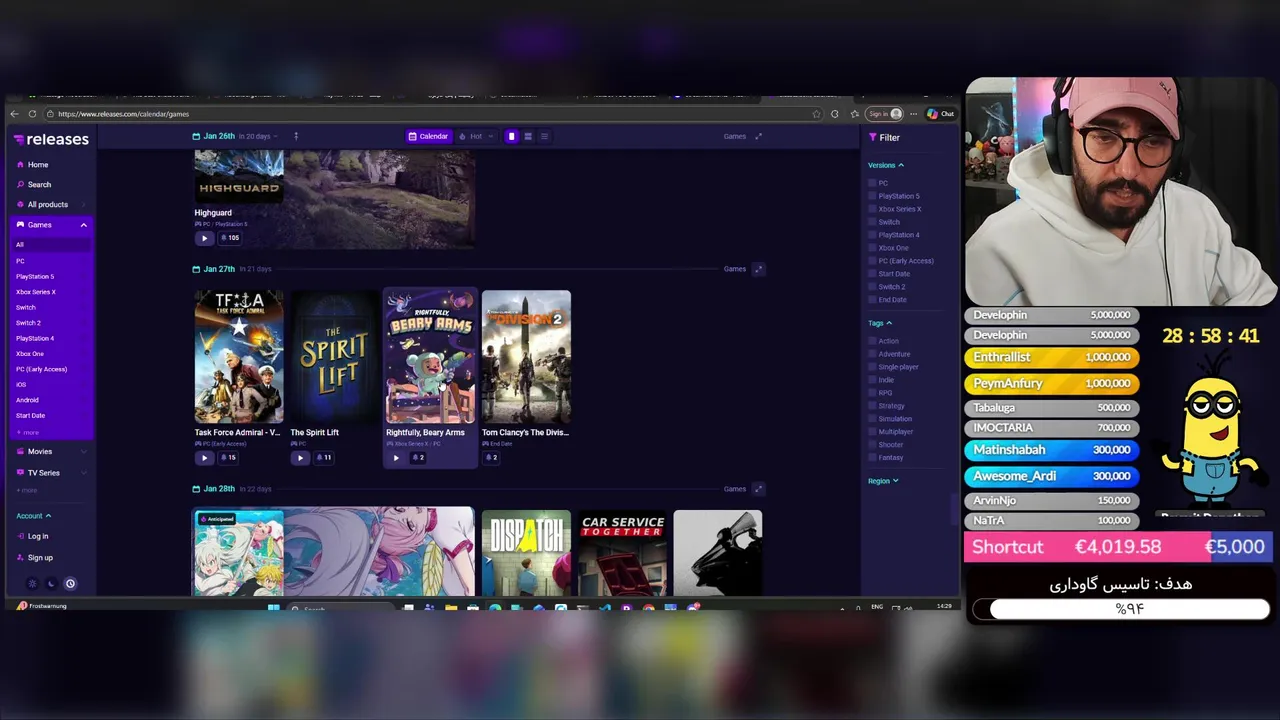Check PlayStation 5 version filter
This screenshot has height=720, width=1280.
(x=872, y=196)
